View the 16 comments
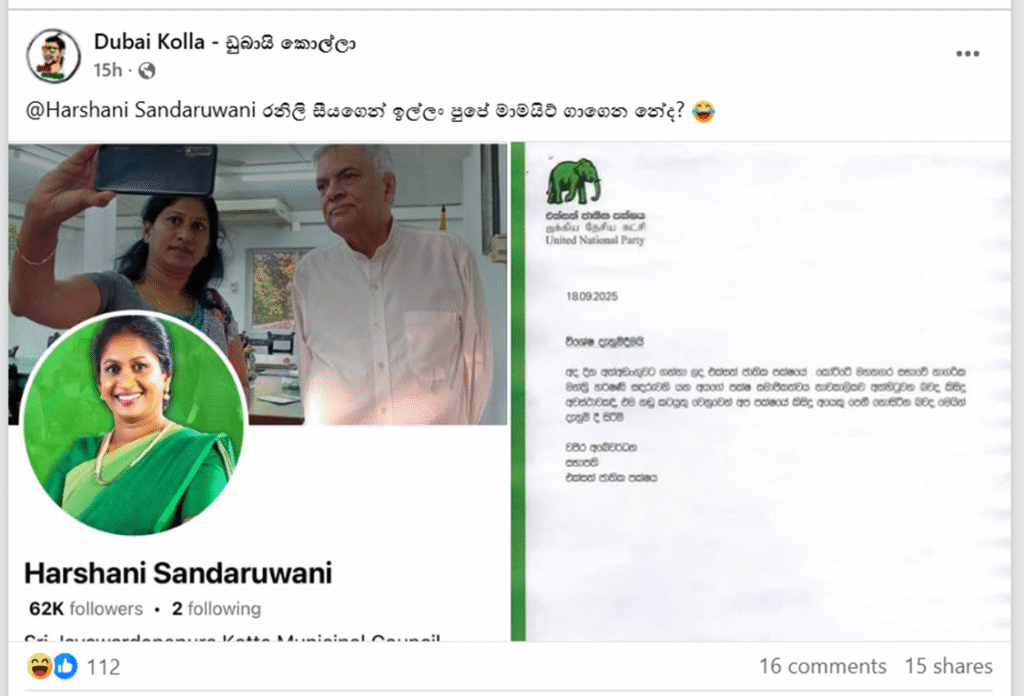1024x696 pixels. [822, 666]
